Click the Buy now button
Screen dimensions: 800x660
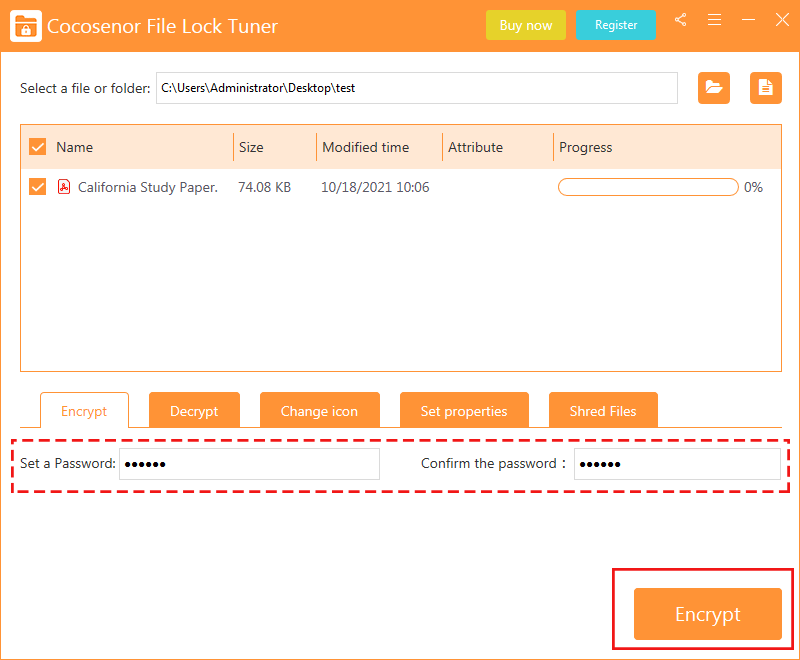pos(526,25)
